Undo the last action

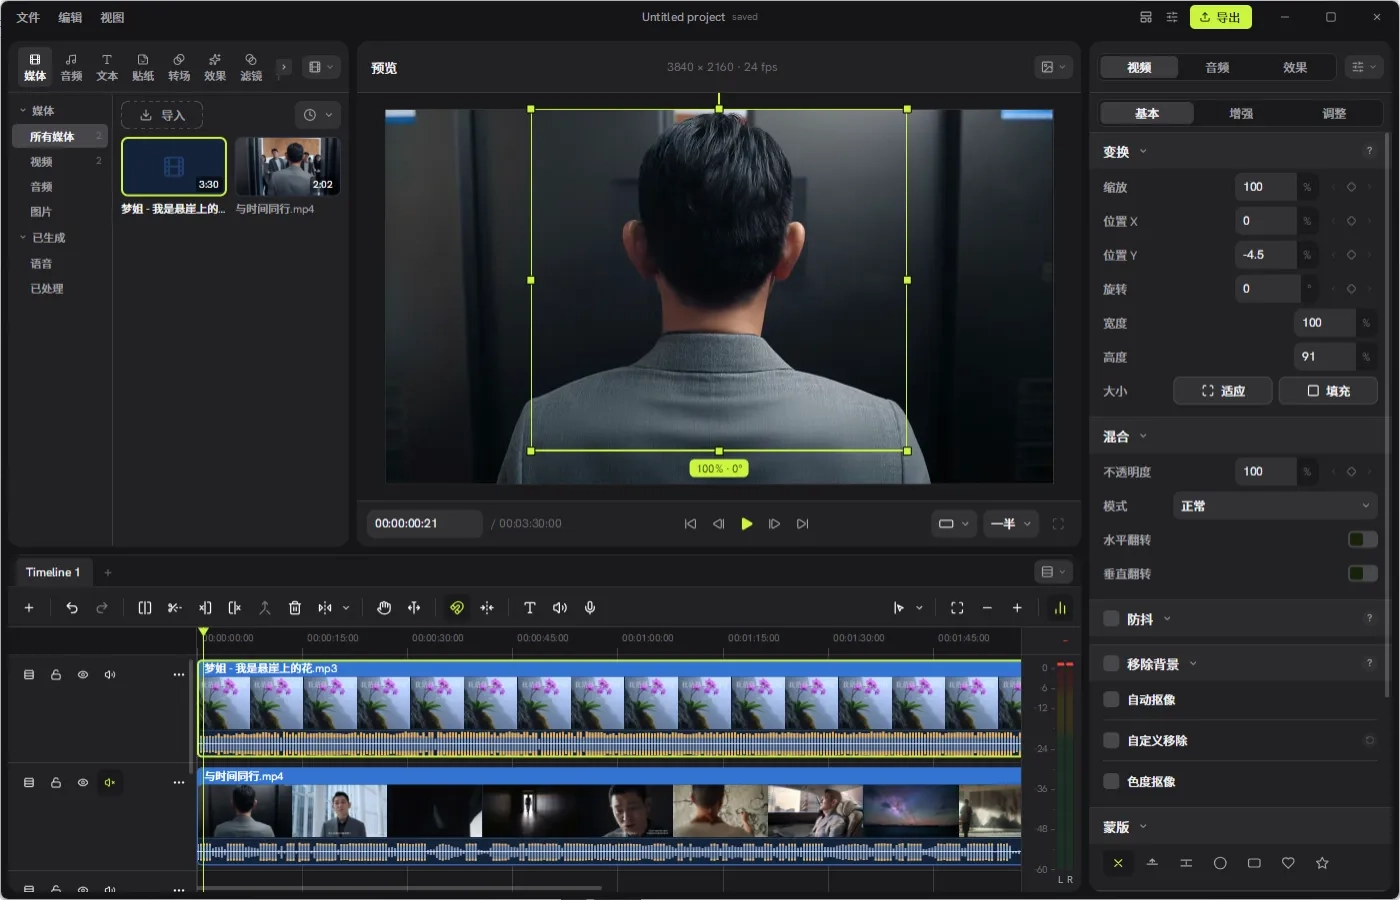pos(72,608)
